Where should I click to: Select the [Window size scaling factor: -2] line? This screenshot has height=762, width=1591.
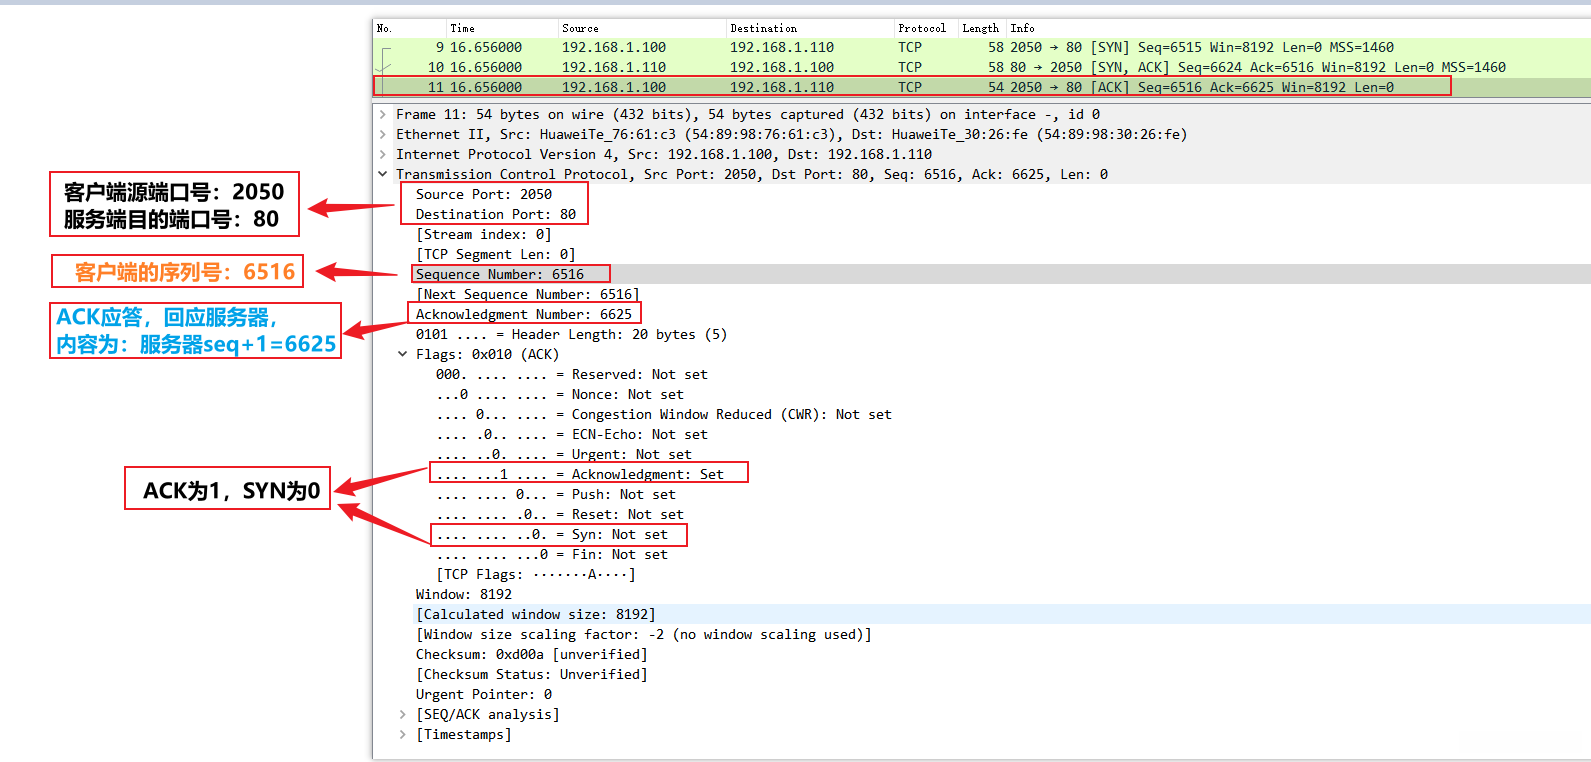pyautogui.click(x=644, y=635)
